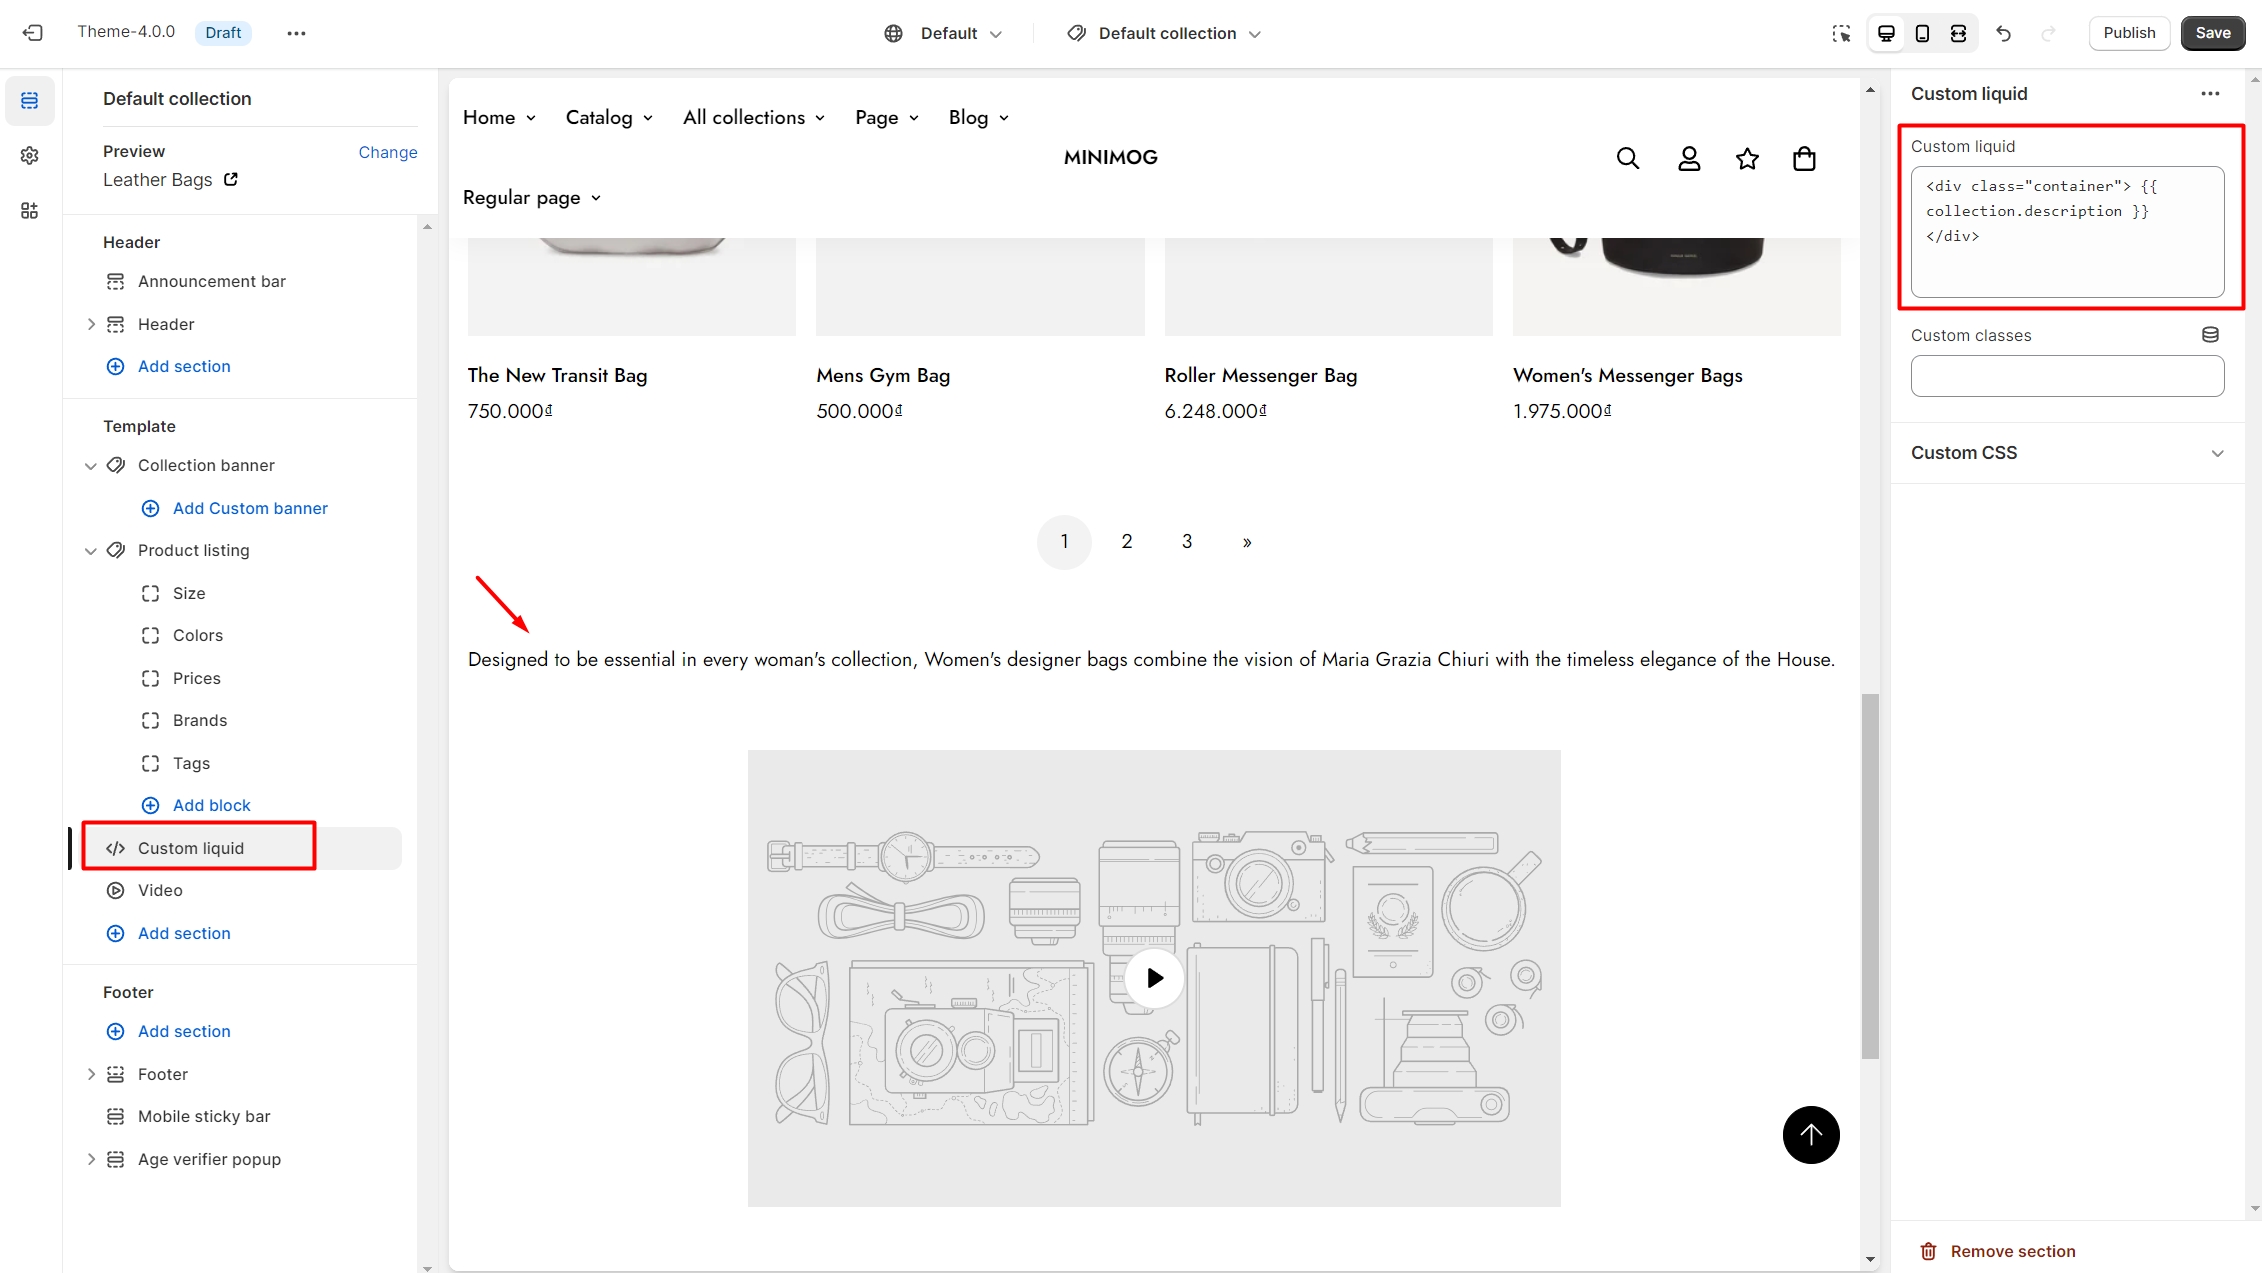Open theme settings gear icon
Image resolution: width=2262 pixels, height=1273 pixels.
point(30,155)
